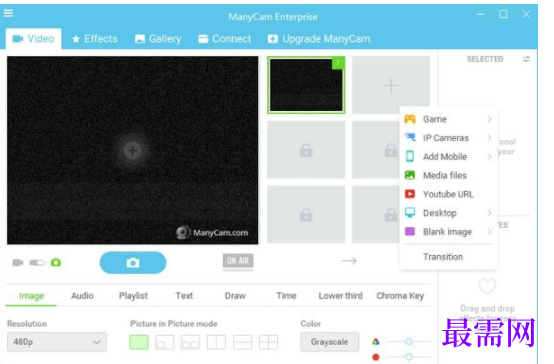Click the Grayscale button
Viewport: 554px width, 364px height.
coord(330,342)
